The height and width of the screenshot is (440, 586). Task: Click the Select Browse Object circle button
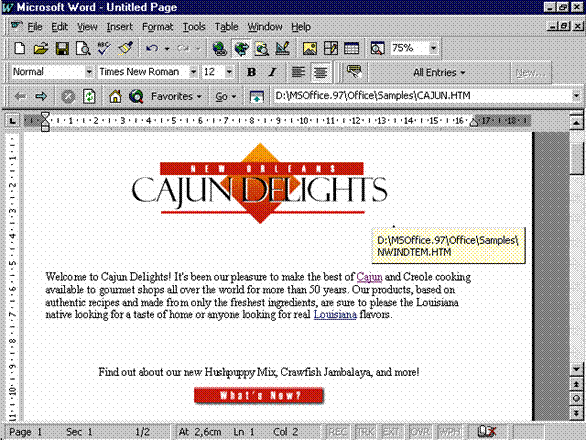pos(576,399)
